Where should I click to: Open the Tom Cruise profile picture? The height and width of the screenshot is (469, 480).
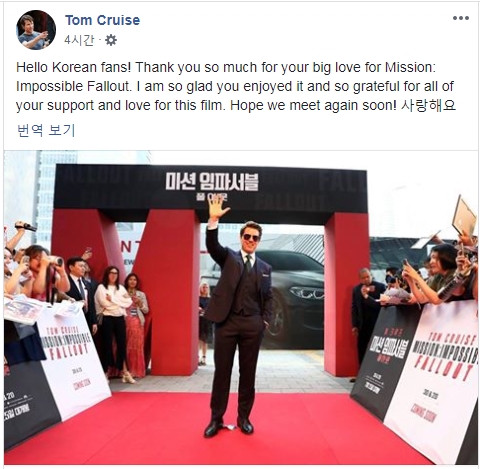[x=36, y=30]
